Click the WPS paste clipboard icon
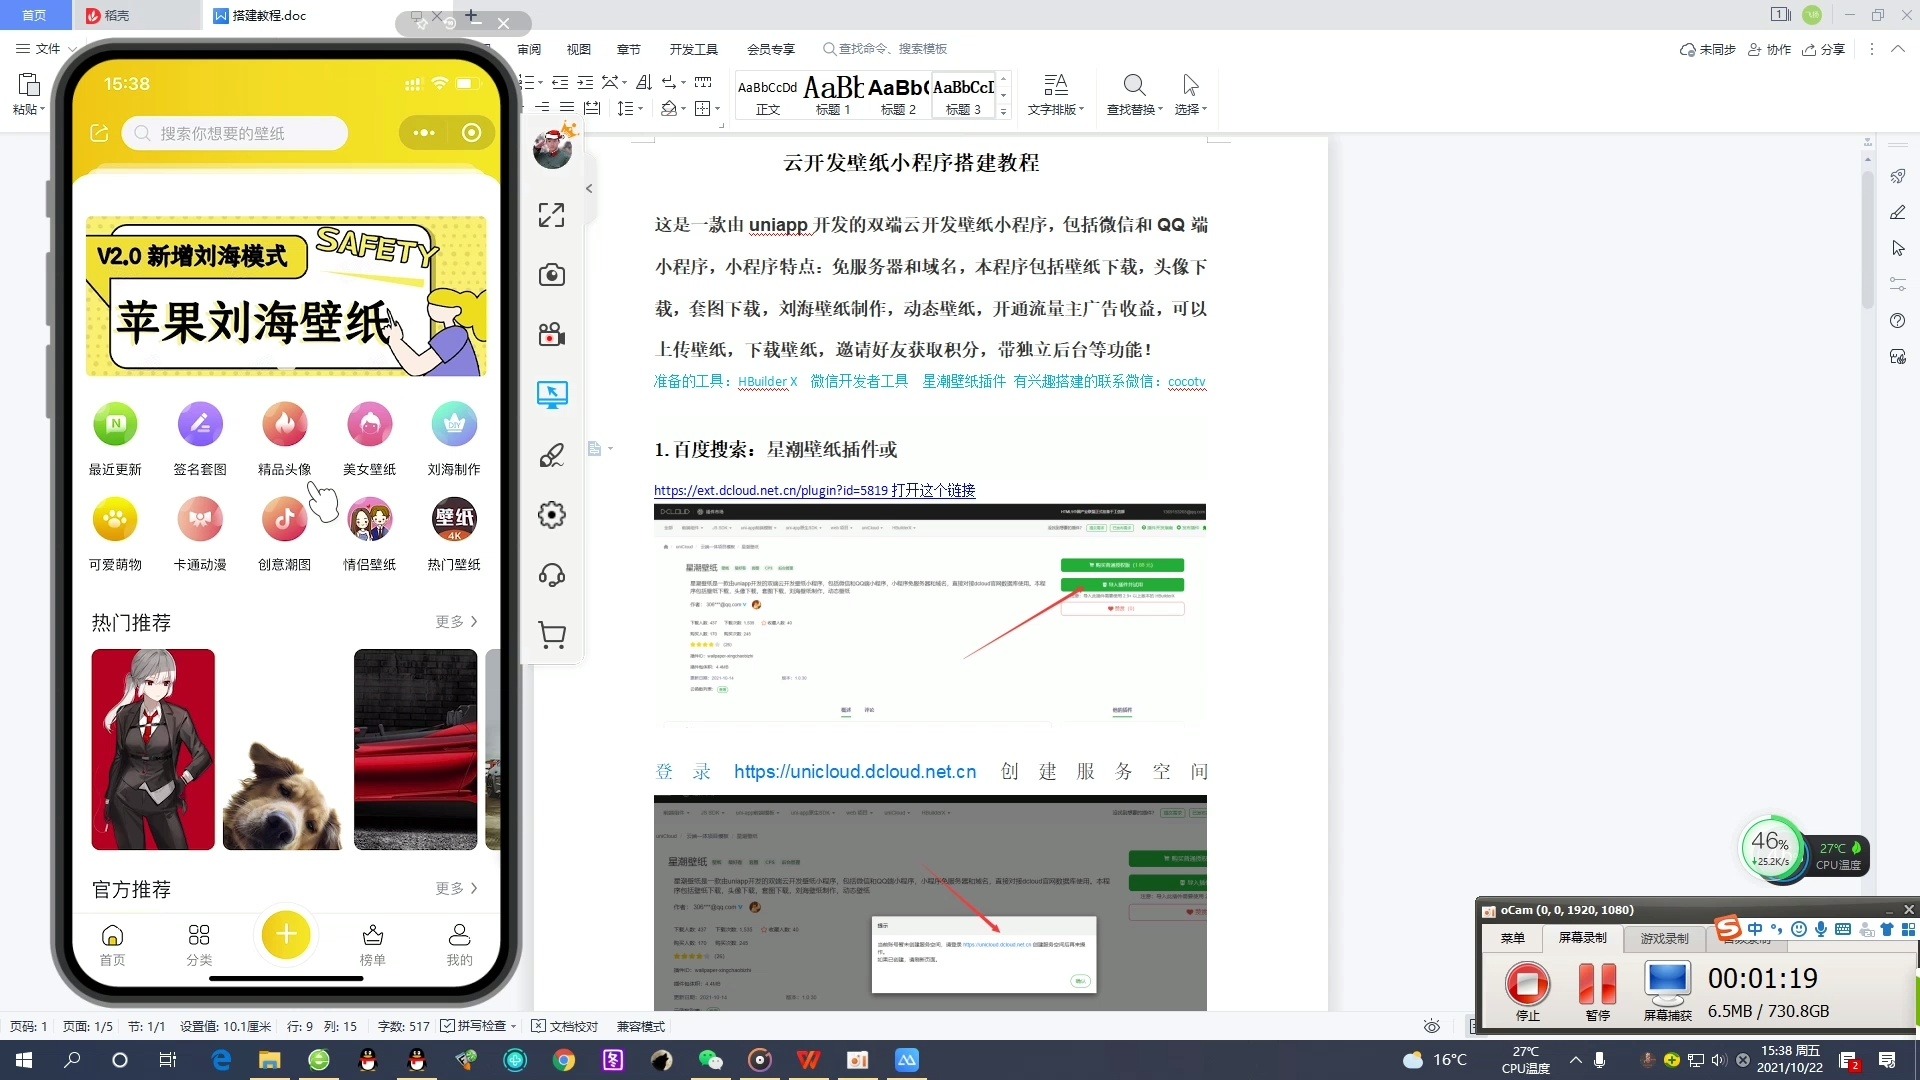 pos(29,85)
